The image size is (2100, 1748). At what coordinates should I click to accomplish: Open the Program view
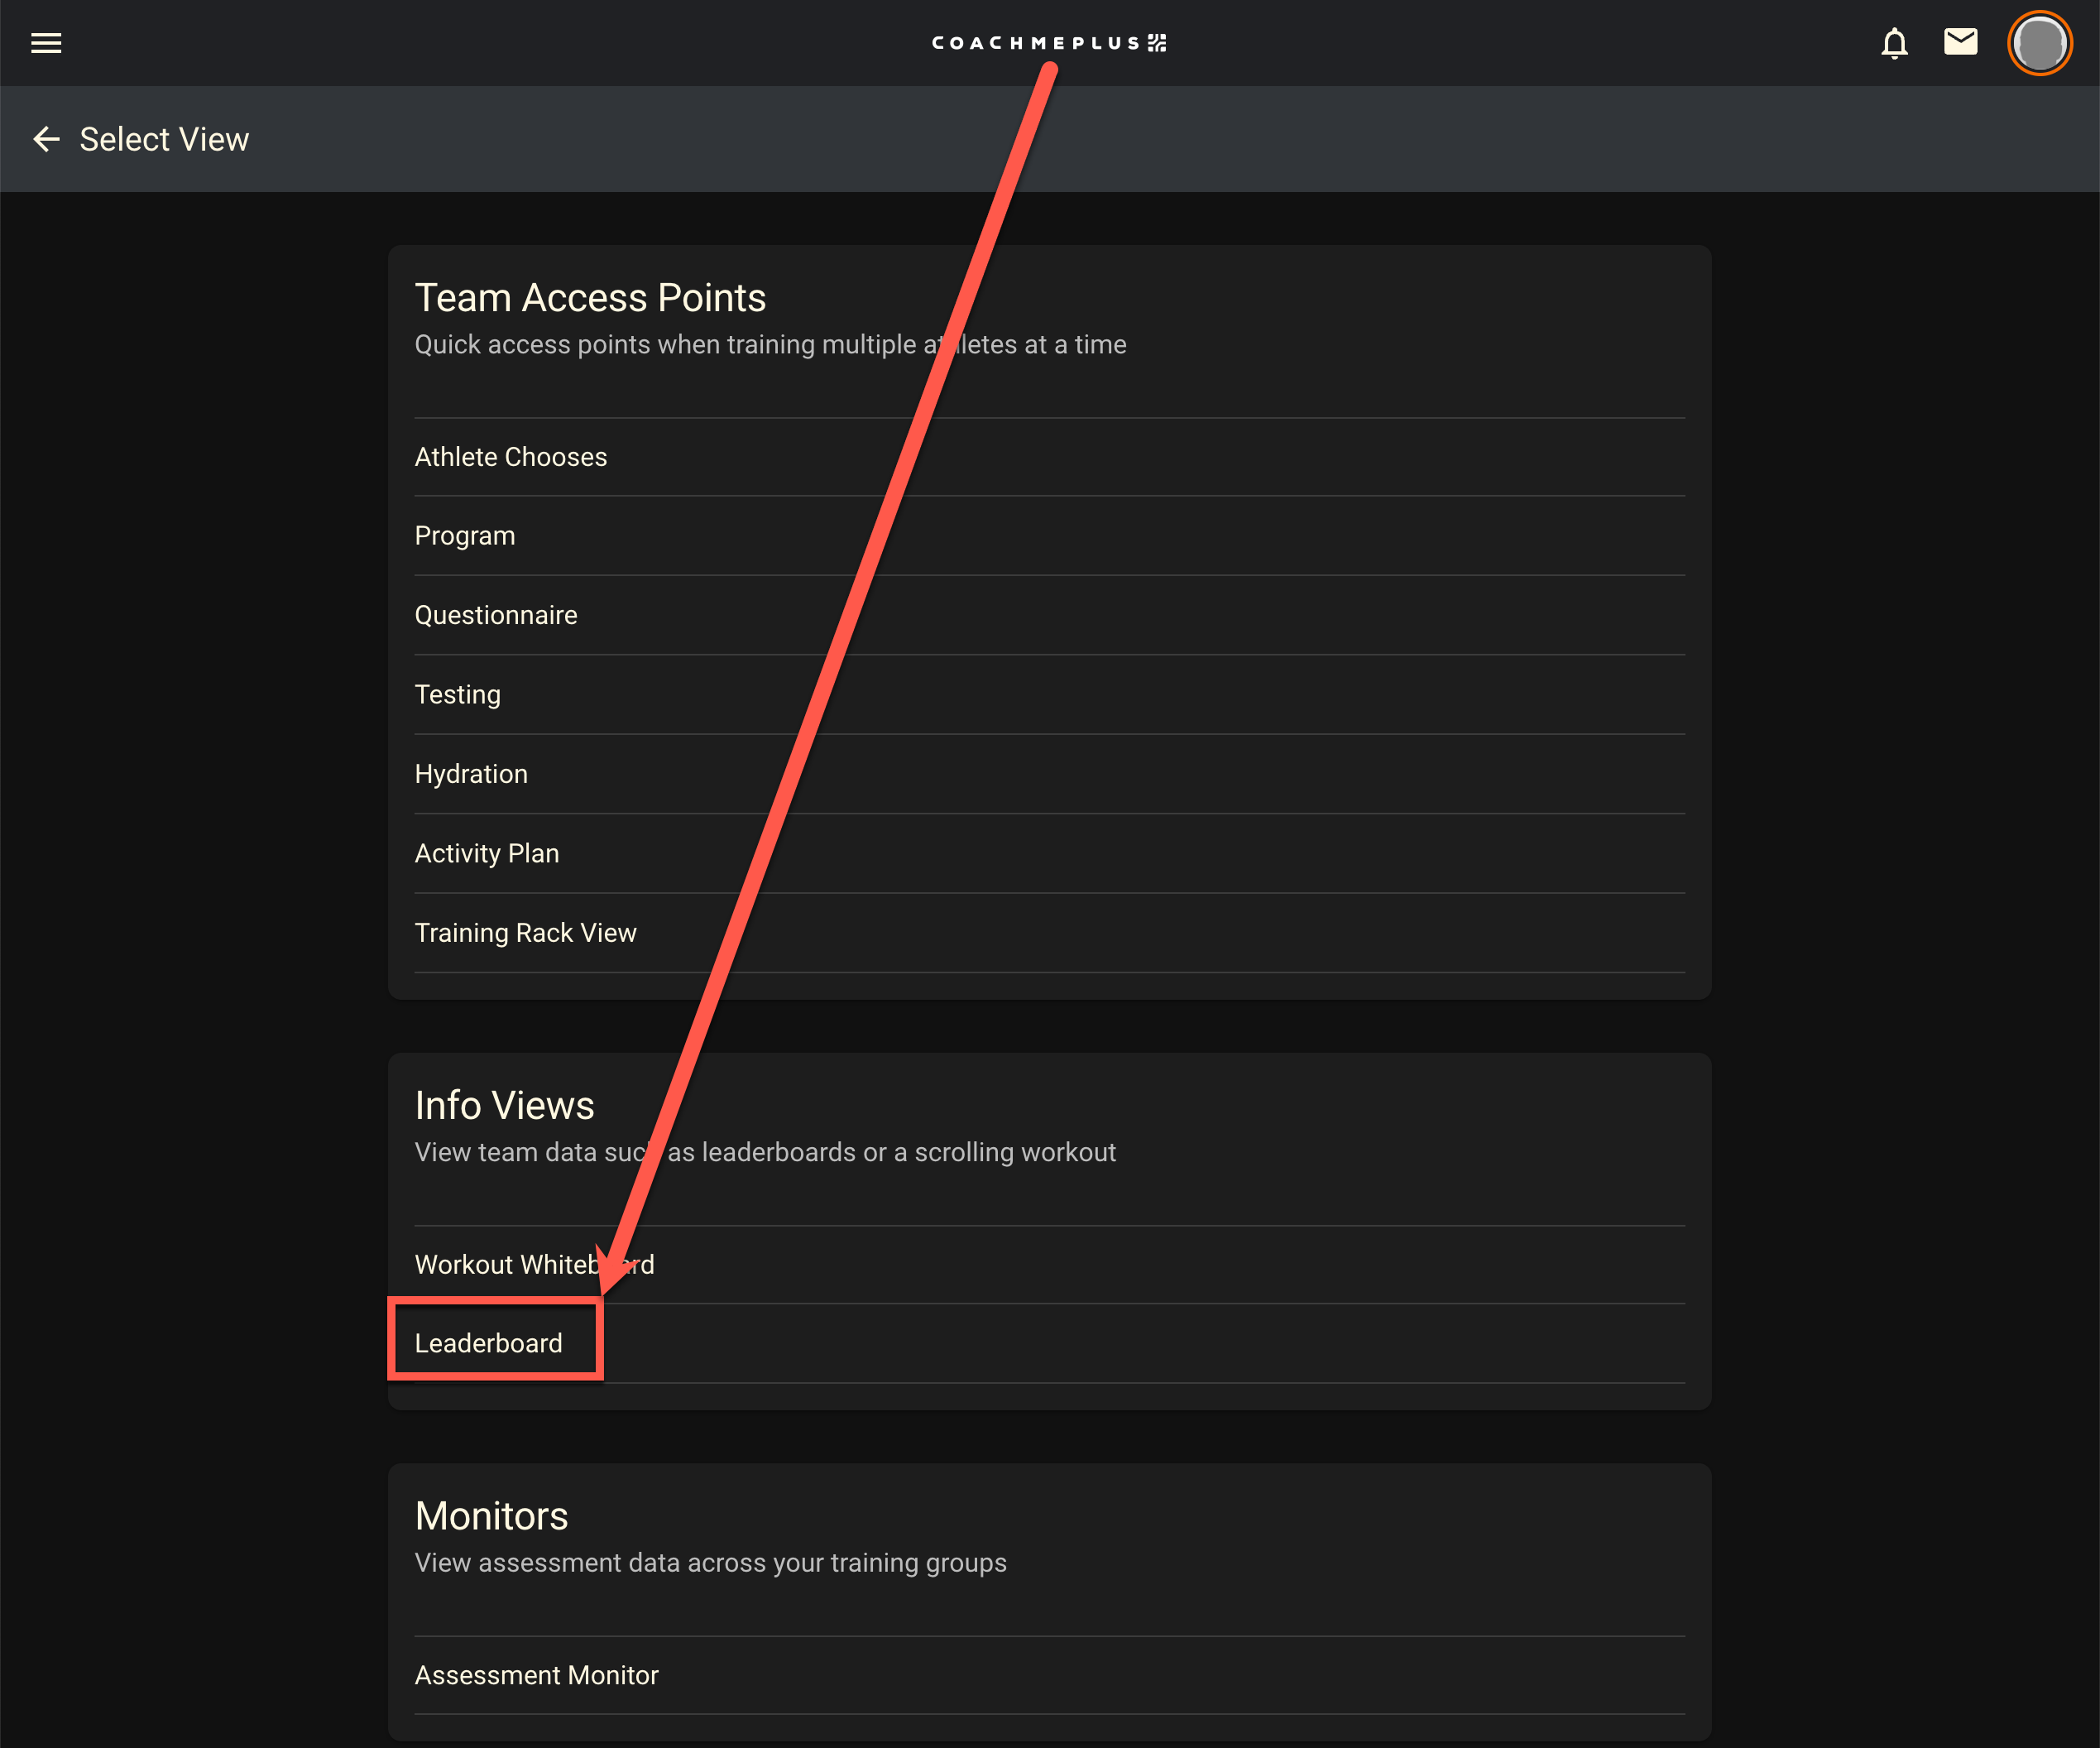(x=1049, y=536)
